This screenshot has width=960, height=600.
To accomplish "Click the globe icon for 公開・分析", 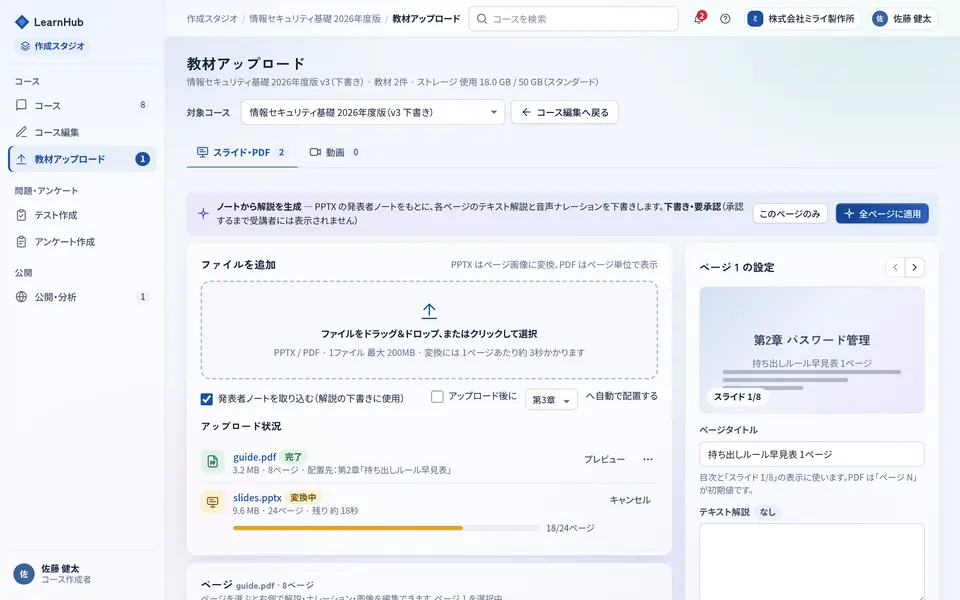I will click(21, 297).
